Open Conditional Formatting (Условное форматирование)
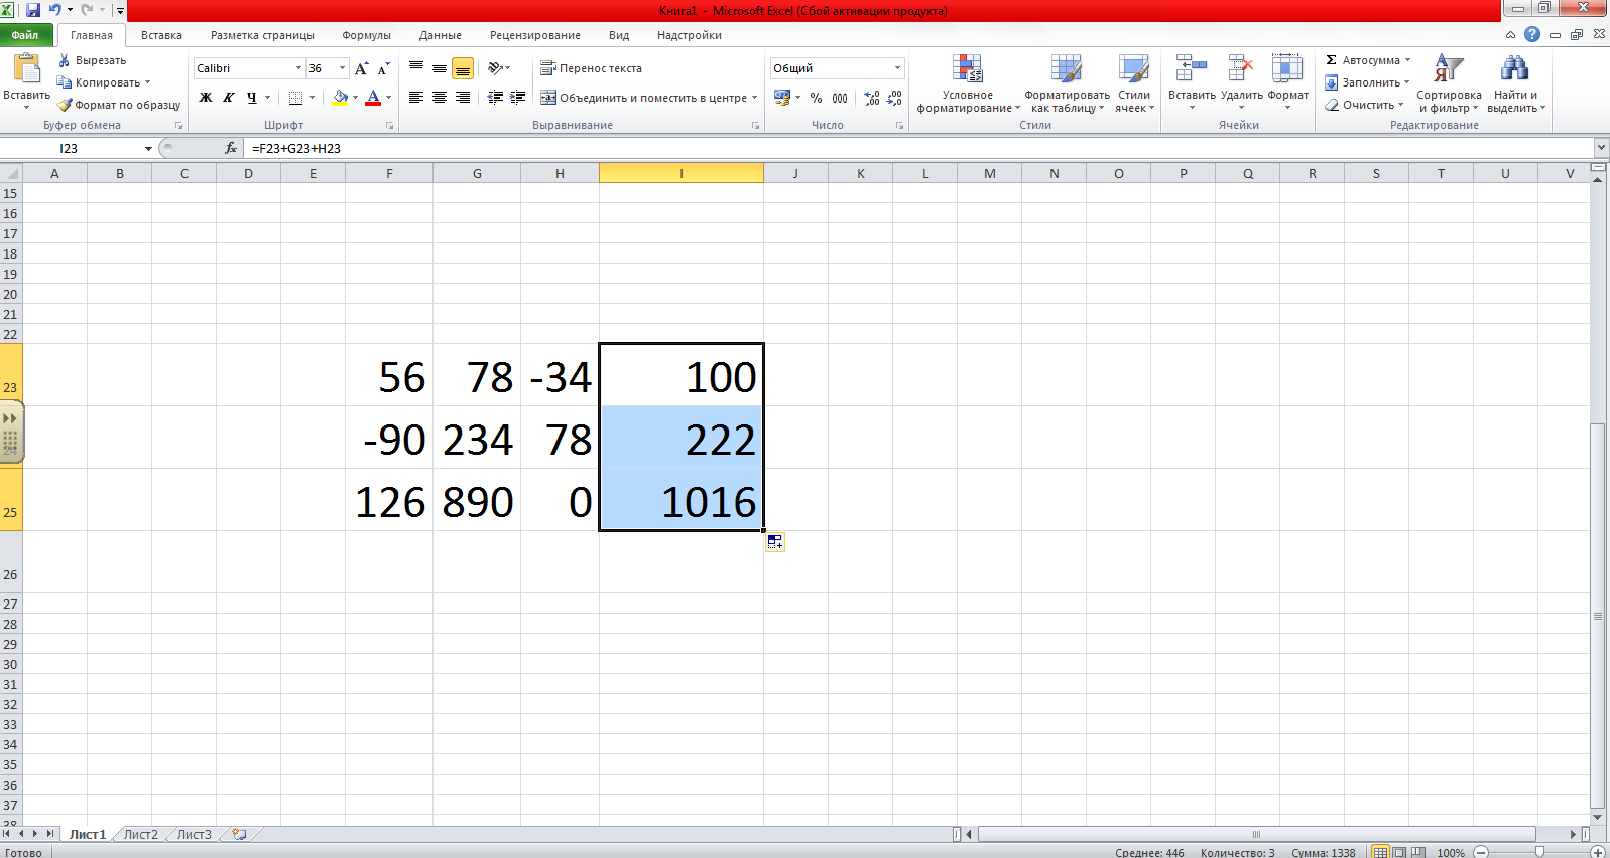The width and height of the screenshot is (1610, 858). (967, 84)
